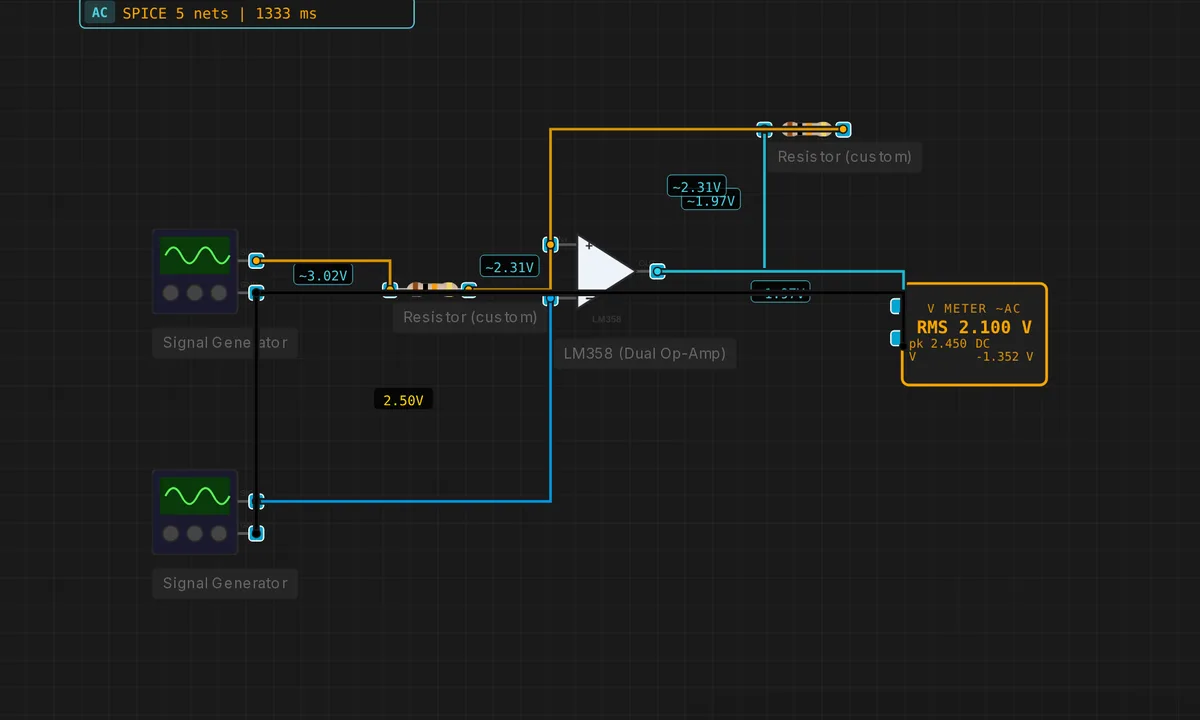Click the feedback resistor's left pin

[x=764, y=129]
